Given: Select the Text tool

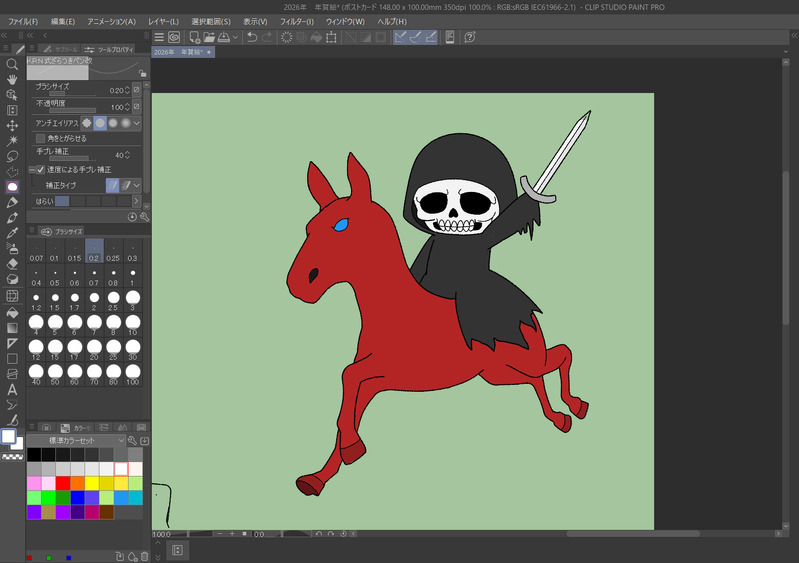Looking at the screenshot, I should click(12, 389).
